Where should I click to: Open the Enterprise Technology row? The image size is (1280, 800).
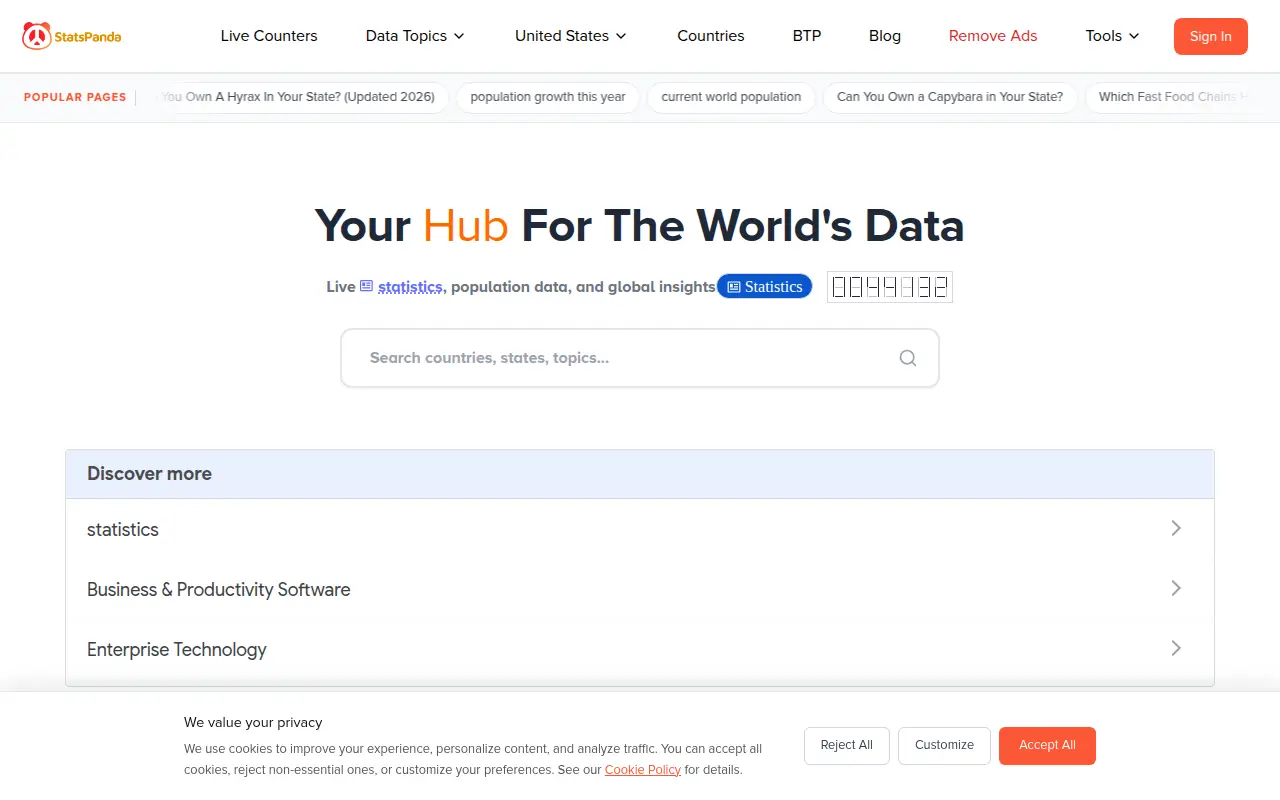tap(640, 649)
